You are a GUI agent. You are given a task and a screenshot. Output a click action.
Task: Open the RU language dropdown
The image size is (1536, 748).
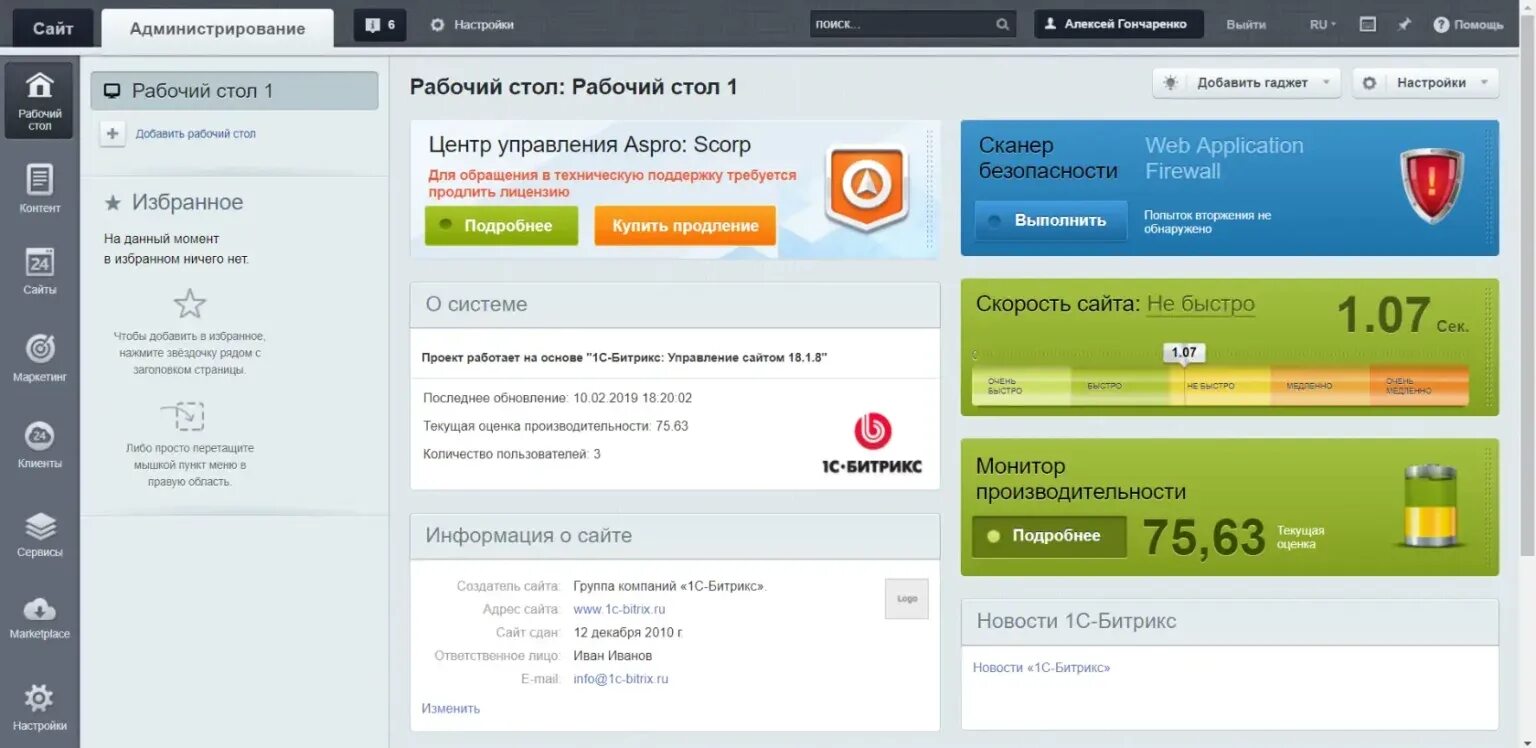(1323, 25)
